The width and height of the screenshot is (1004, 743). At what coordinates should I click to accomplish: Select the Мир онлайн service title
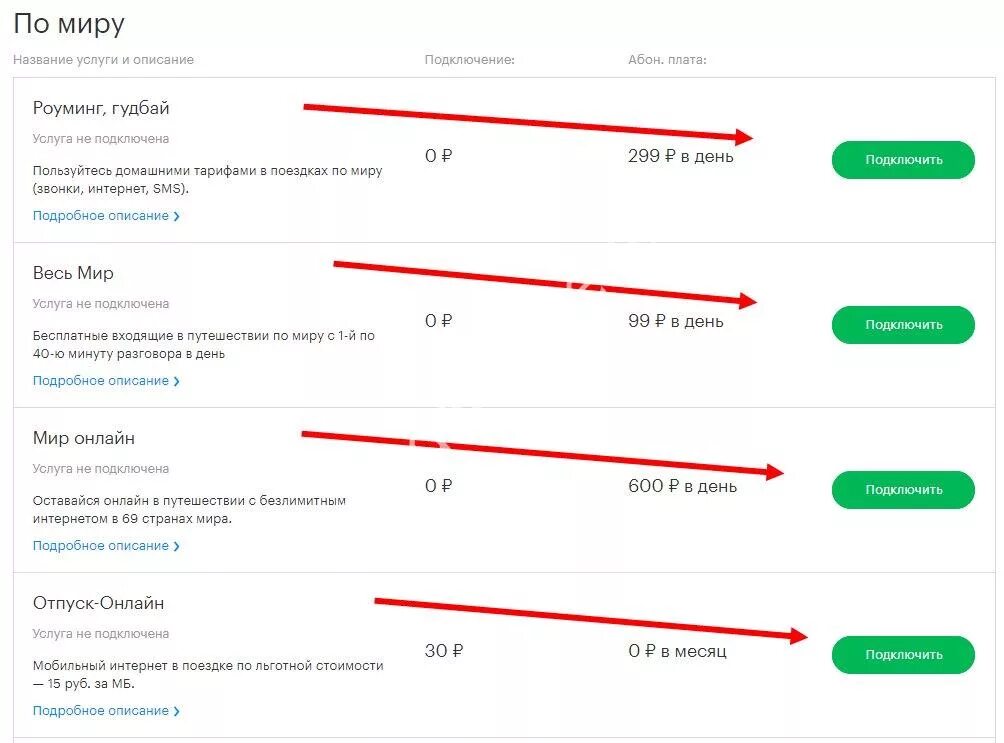(84, 438)
